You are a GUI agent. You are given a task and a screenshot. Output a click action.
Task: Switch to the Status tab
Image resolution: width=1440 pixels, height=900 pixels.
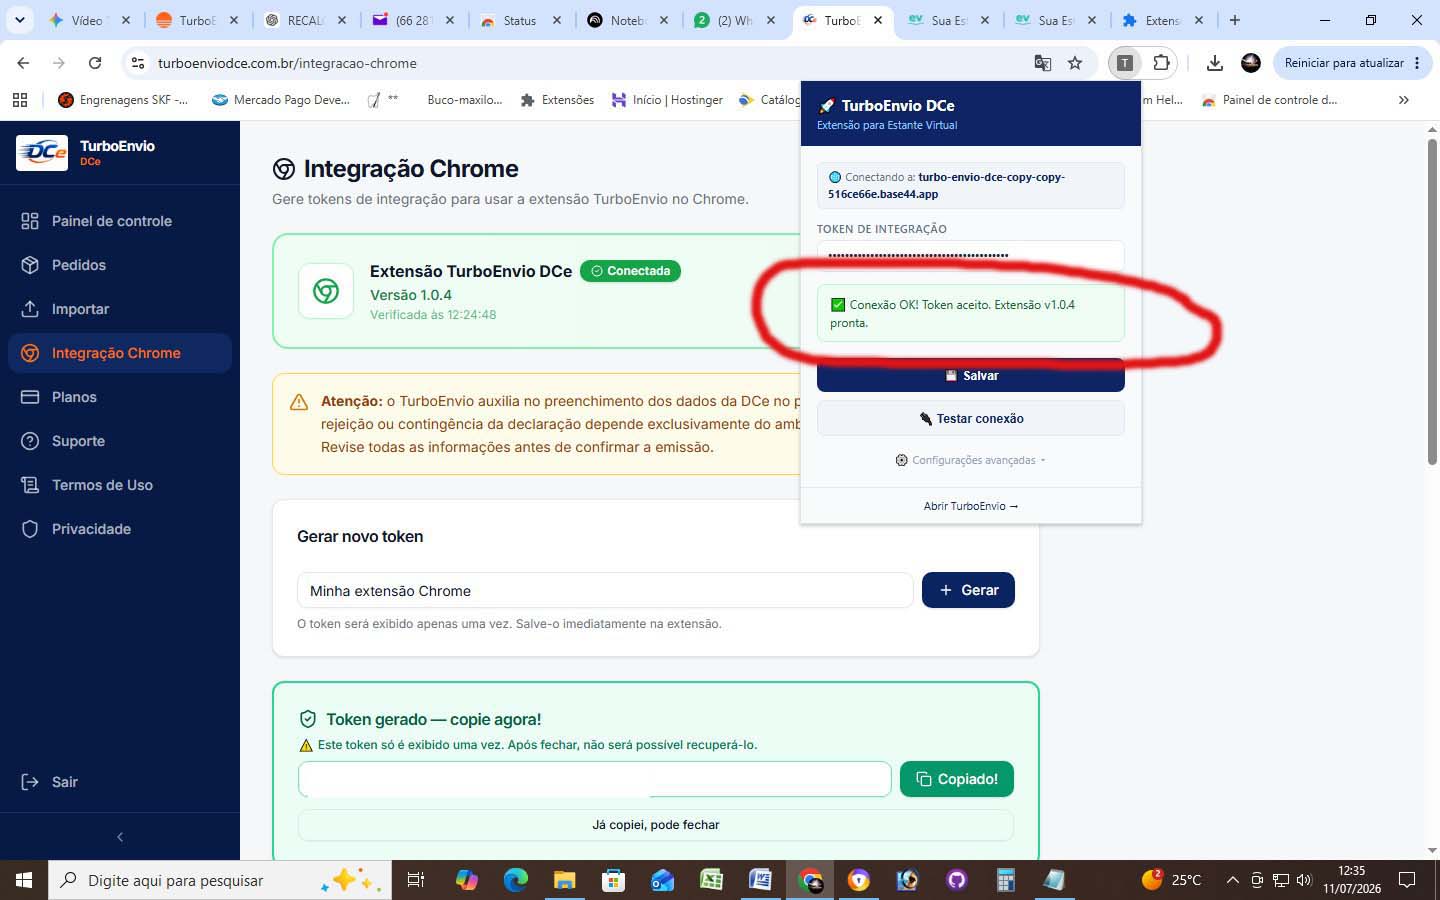pos(519,20)
